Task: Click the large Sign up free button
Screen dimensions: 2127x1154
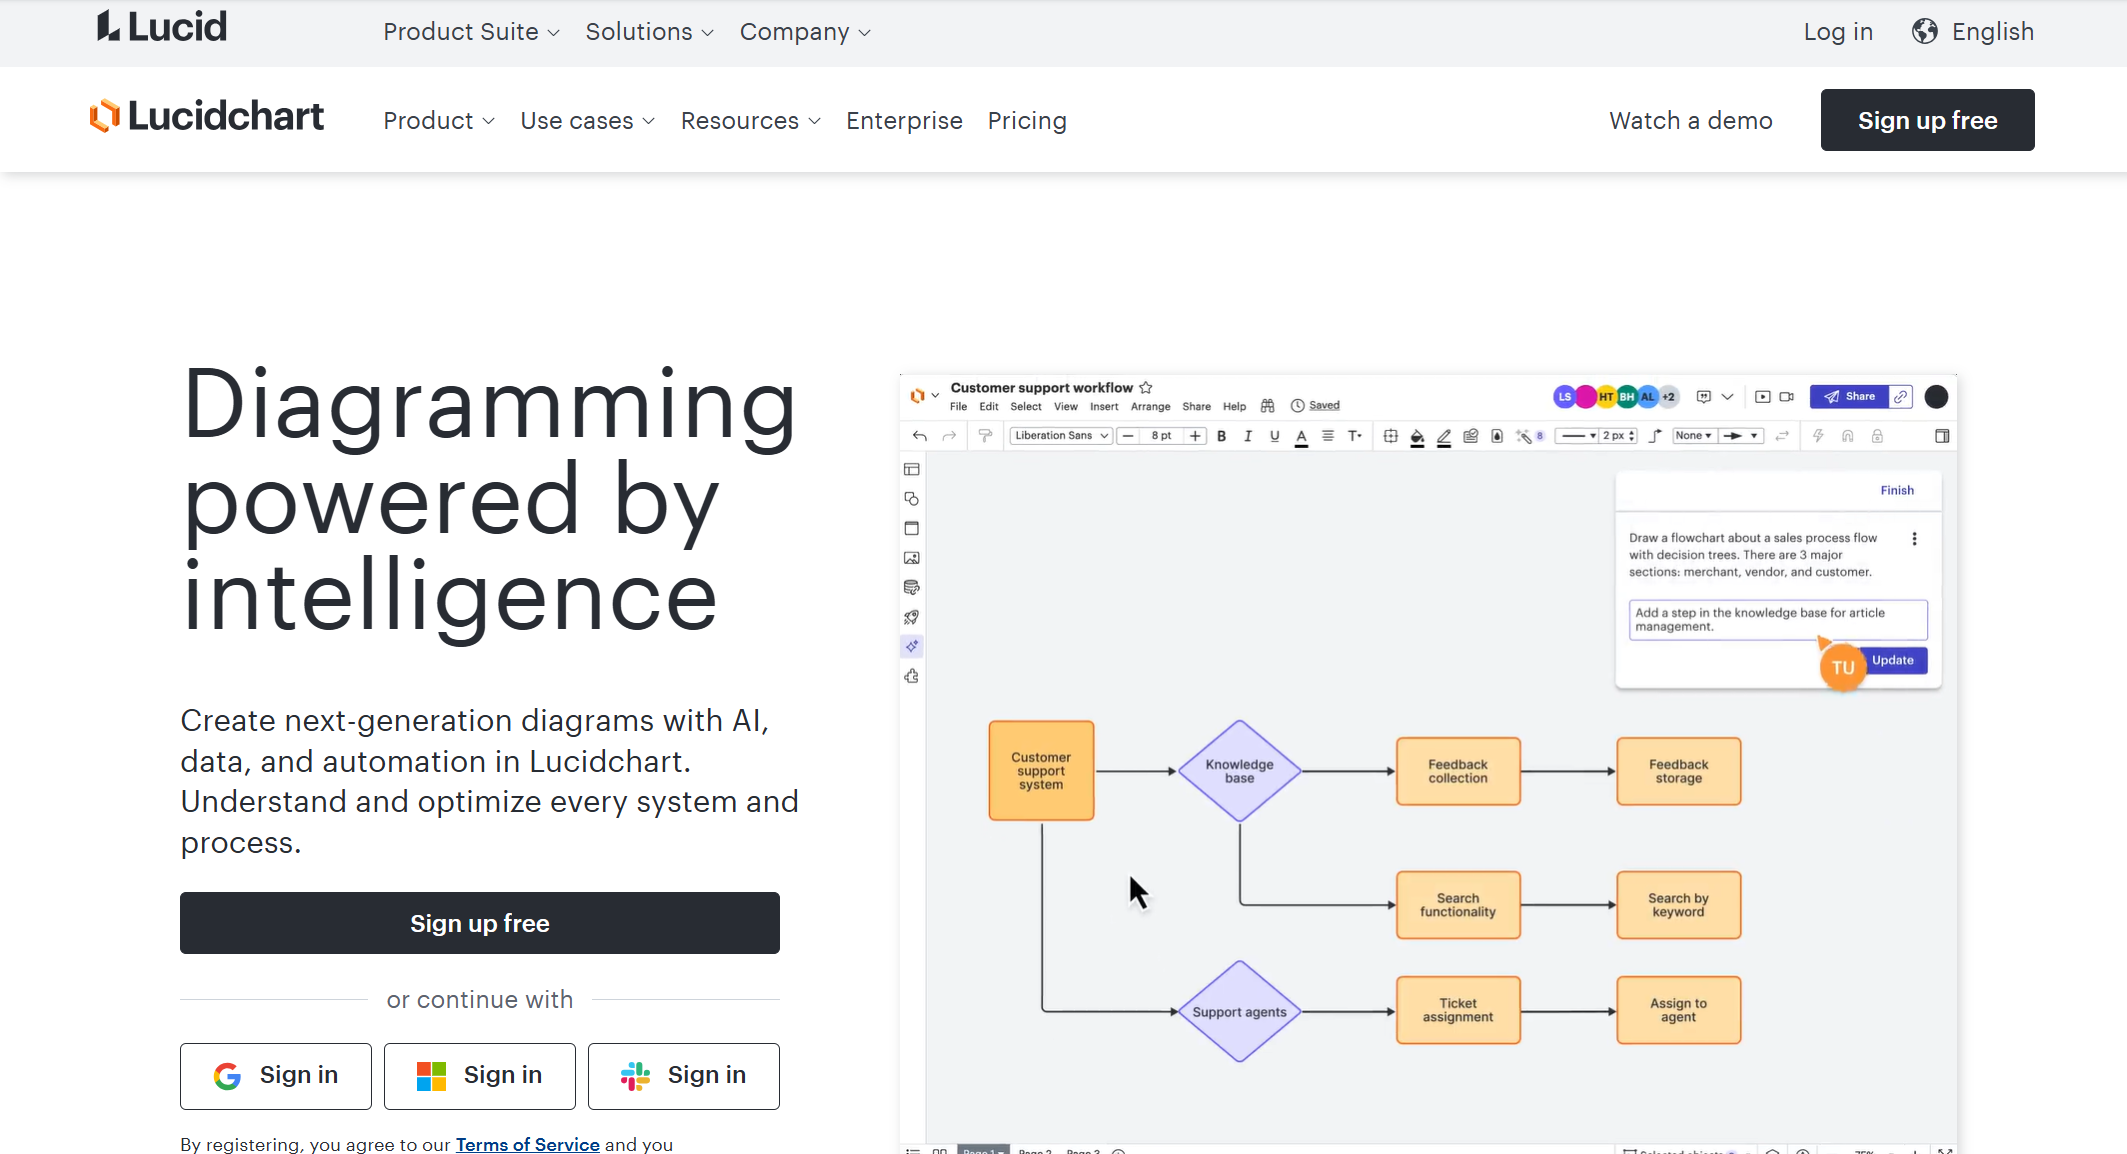Action: 480,923
